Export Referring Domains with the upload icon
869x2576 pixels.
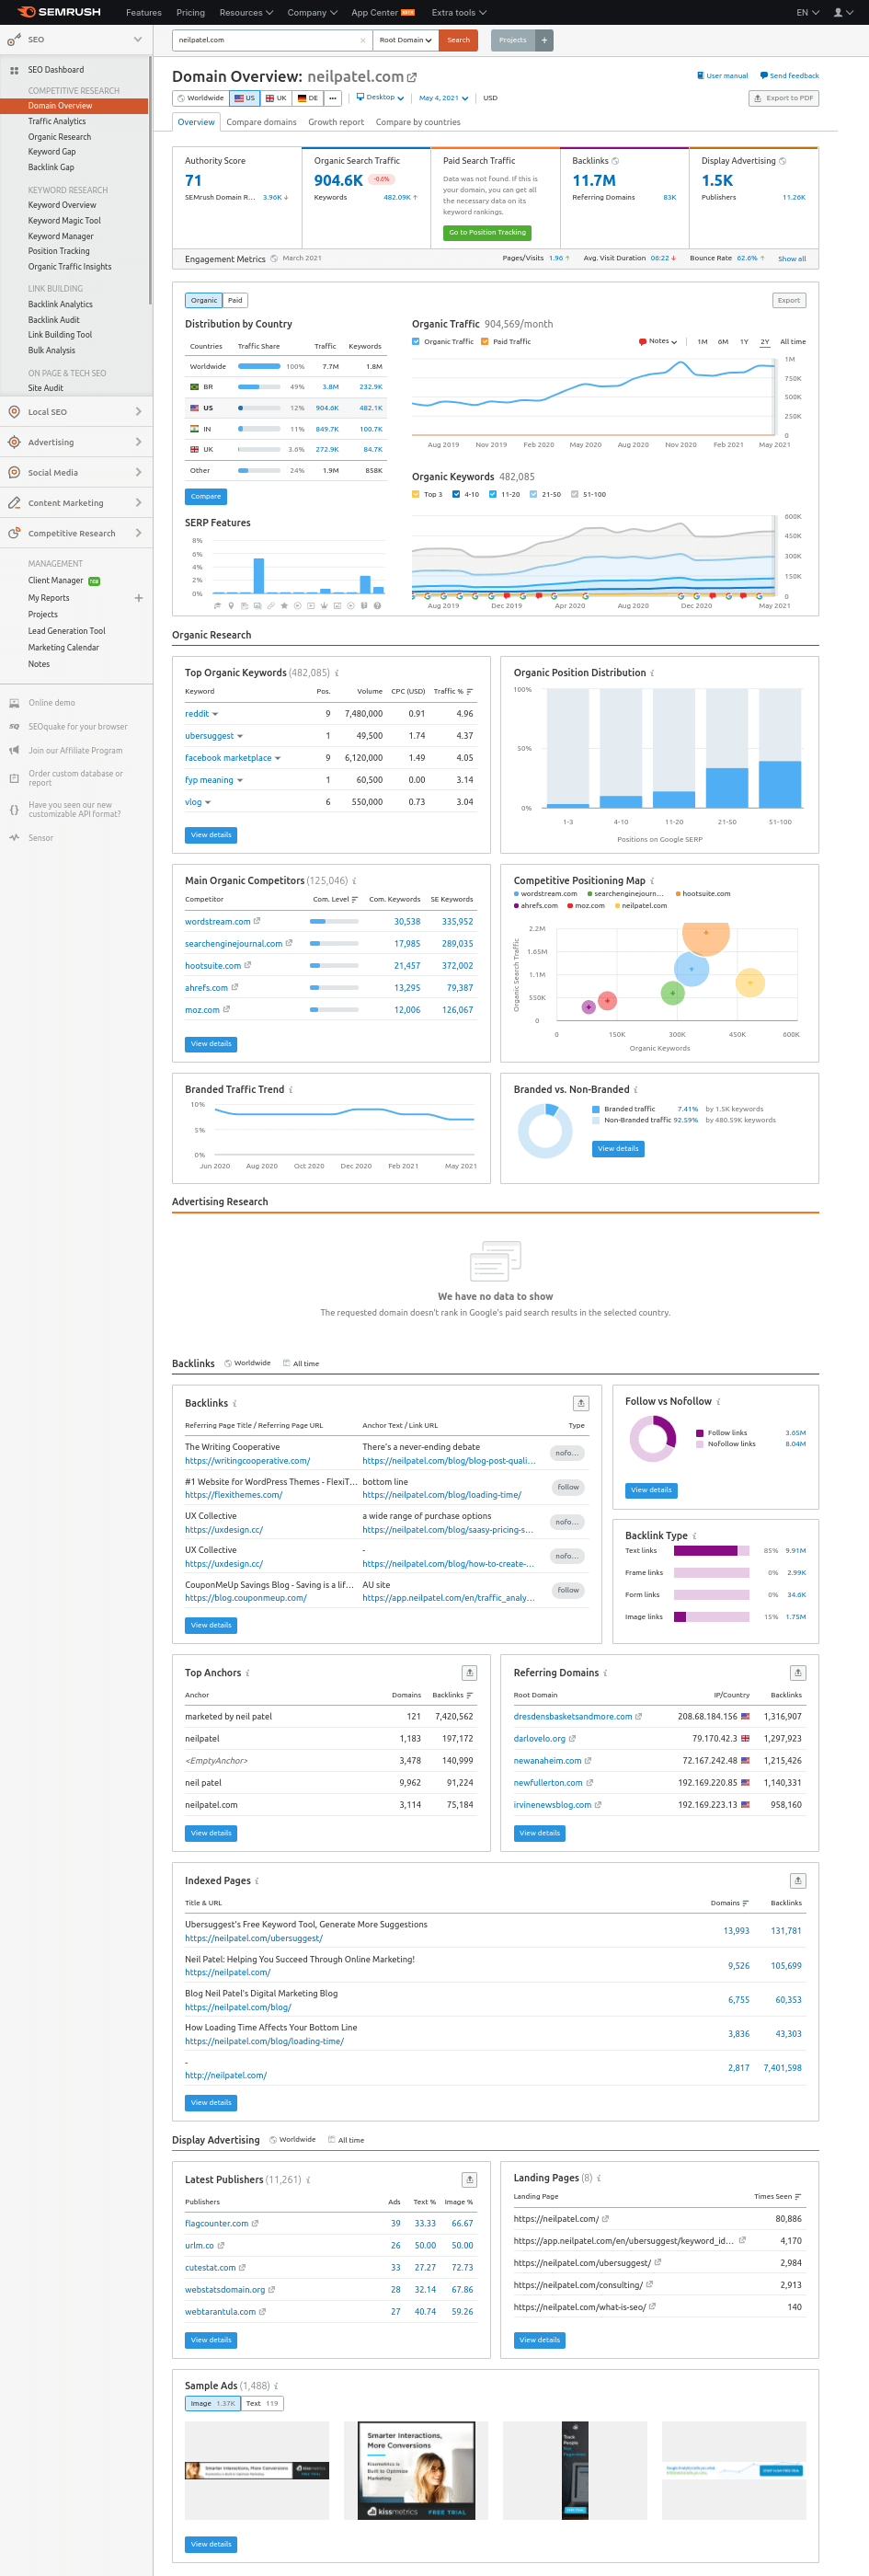point(798,1673)
